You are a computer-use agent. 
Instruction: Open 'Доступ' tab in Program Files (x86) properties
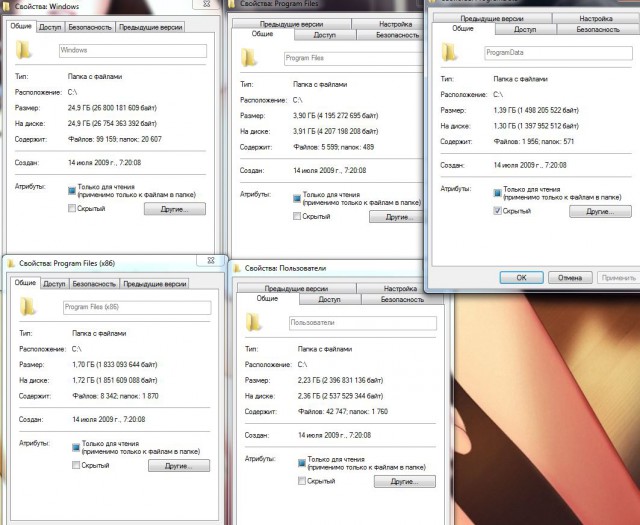54,284
